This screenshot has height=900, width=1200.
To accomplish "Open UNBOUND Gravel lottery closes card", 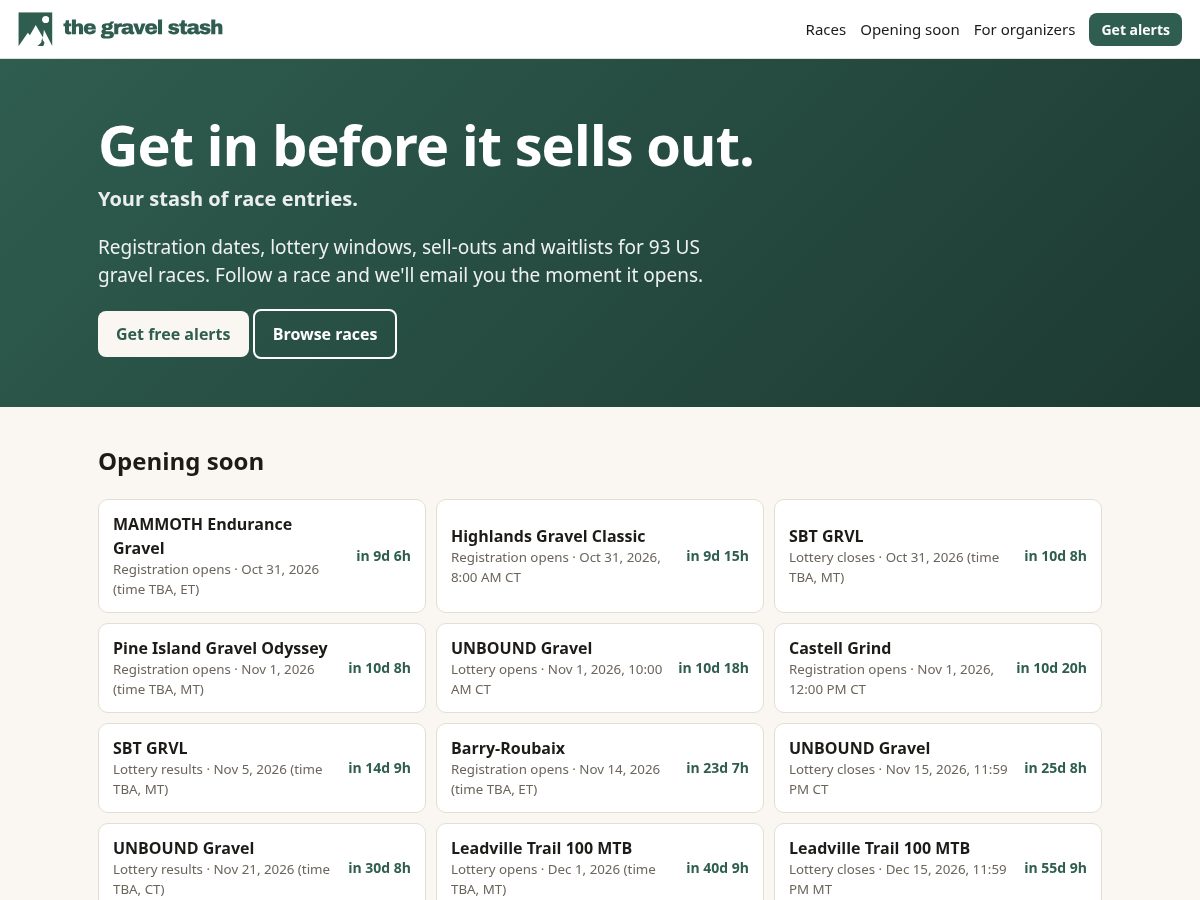I will click(x=938, y=768).
